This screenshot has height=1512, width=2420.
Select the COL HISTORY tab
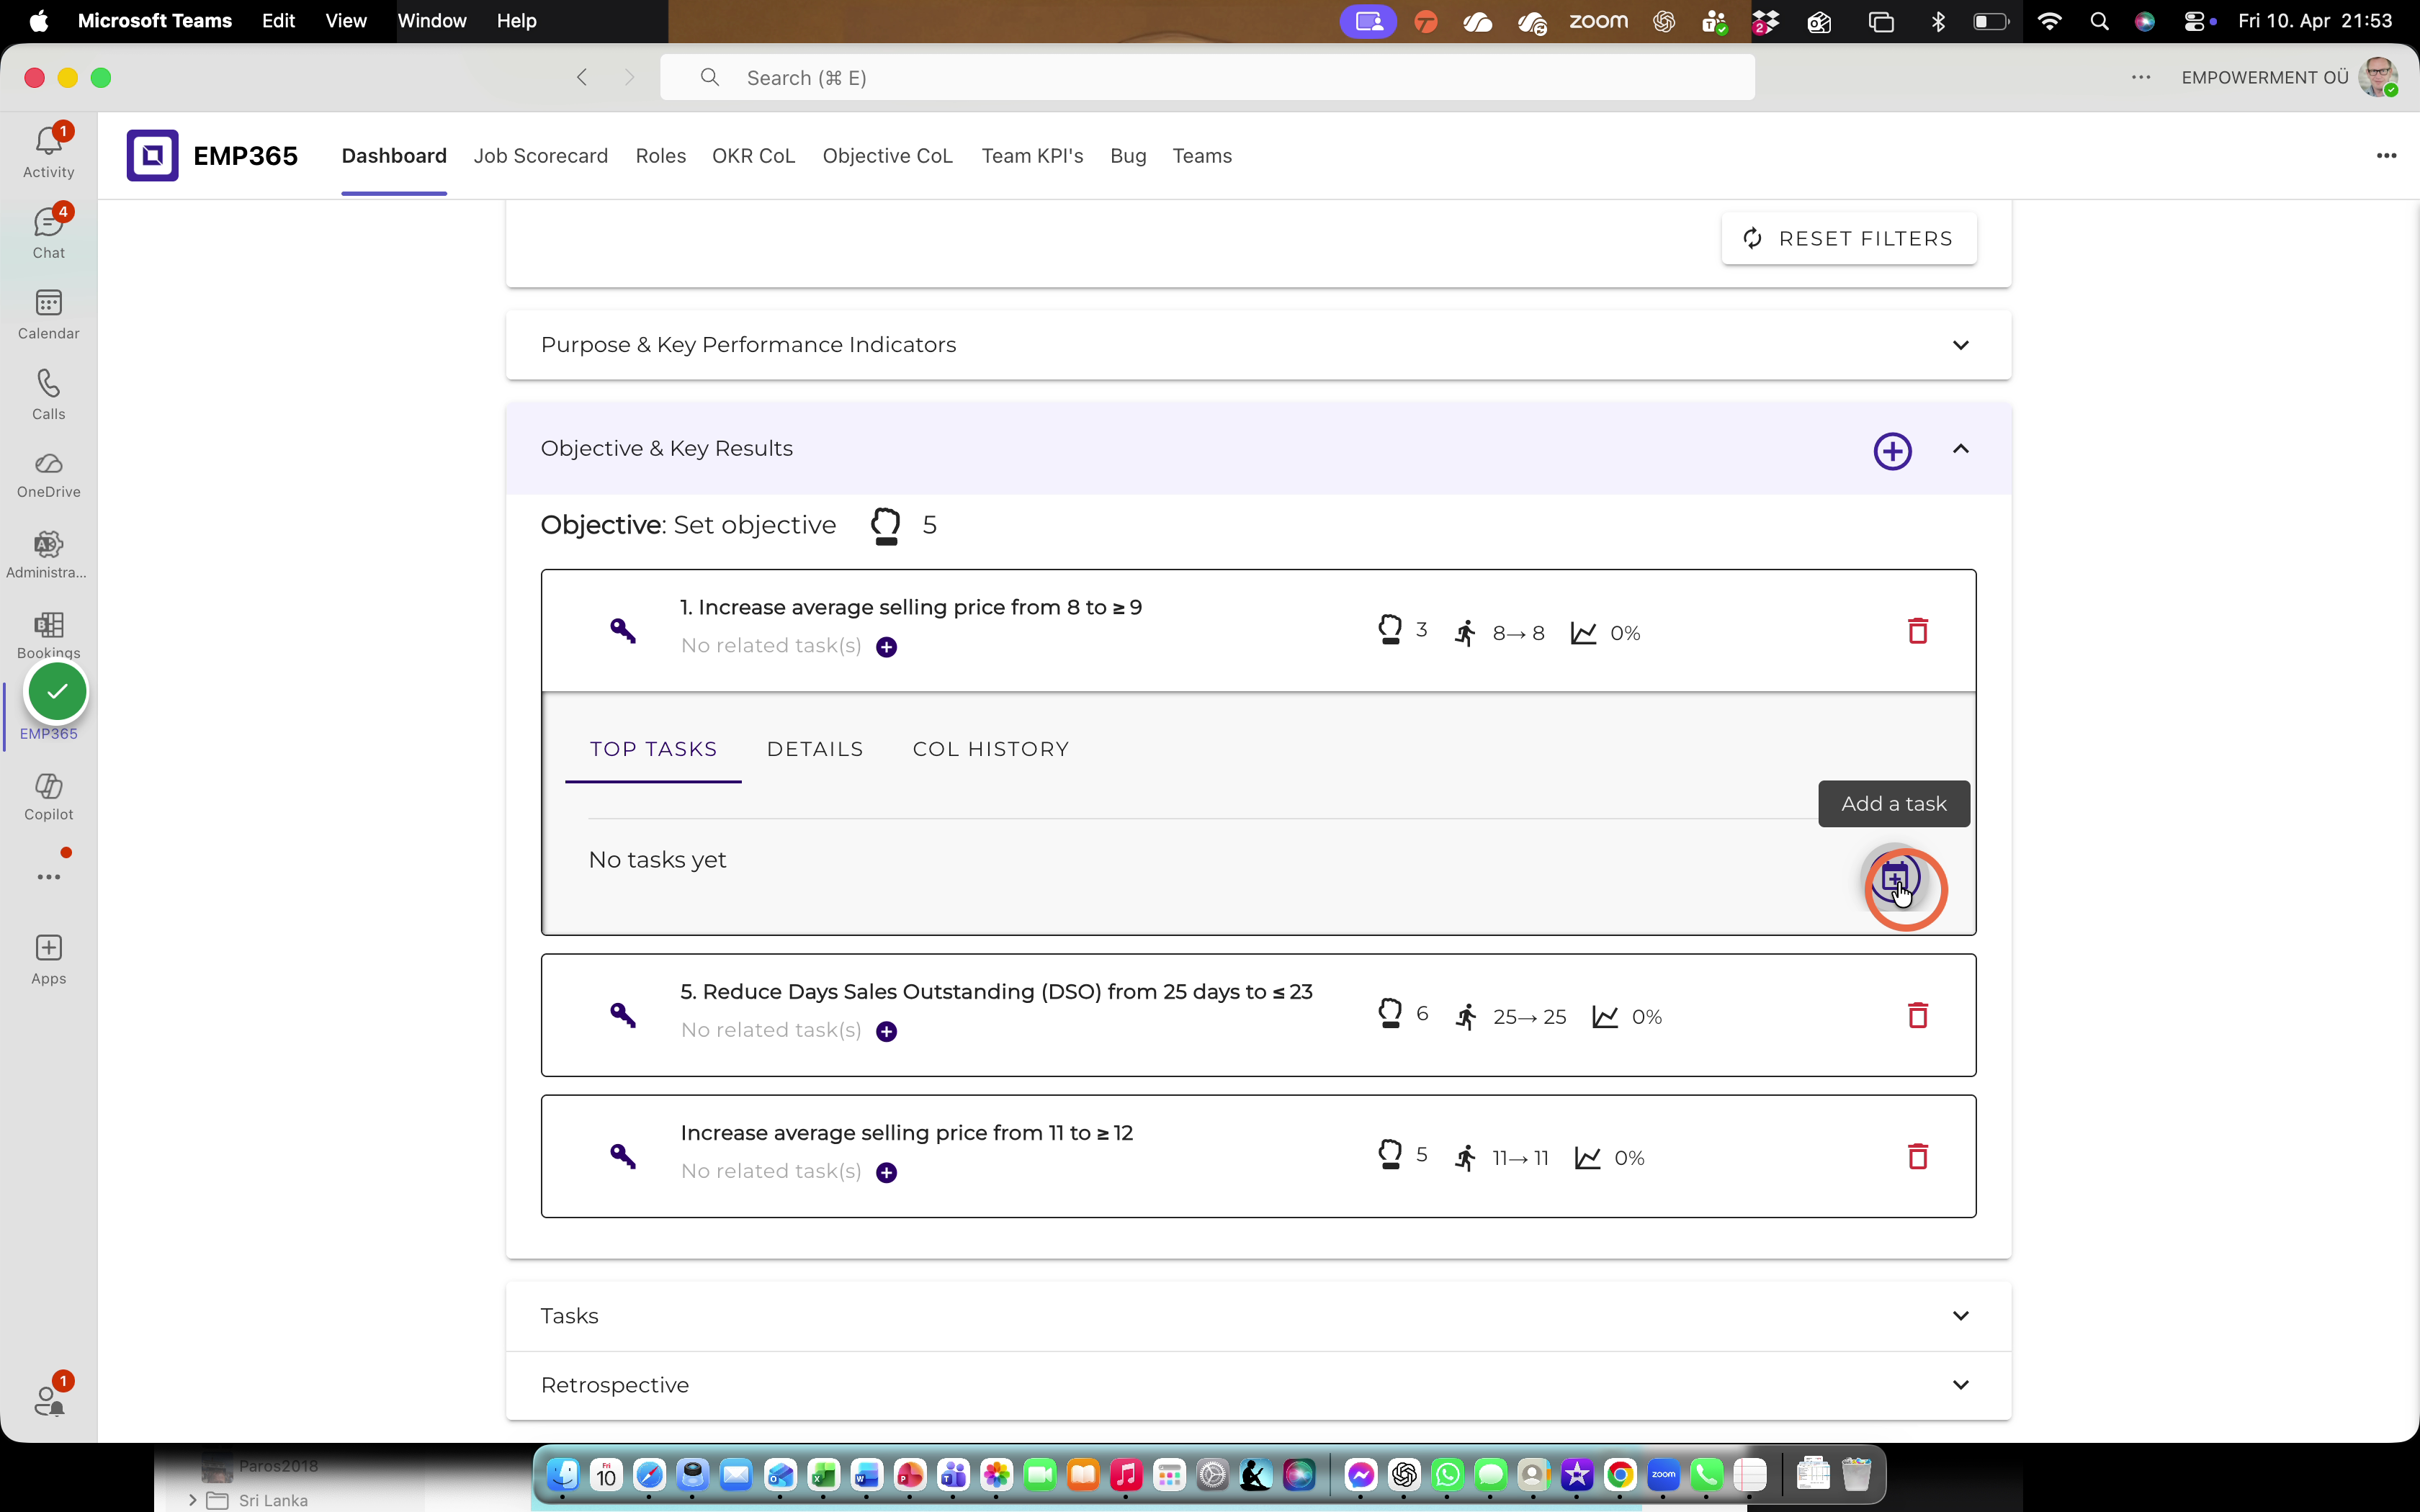(990, 749)
